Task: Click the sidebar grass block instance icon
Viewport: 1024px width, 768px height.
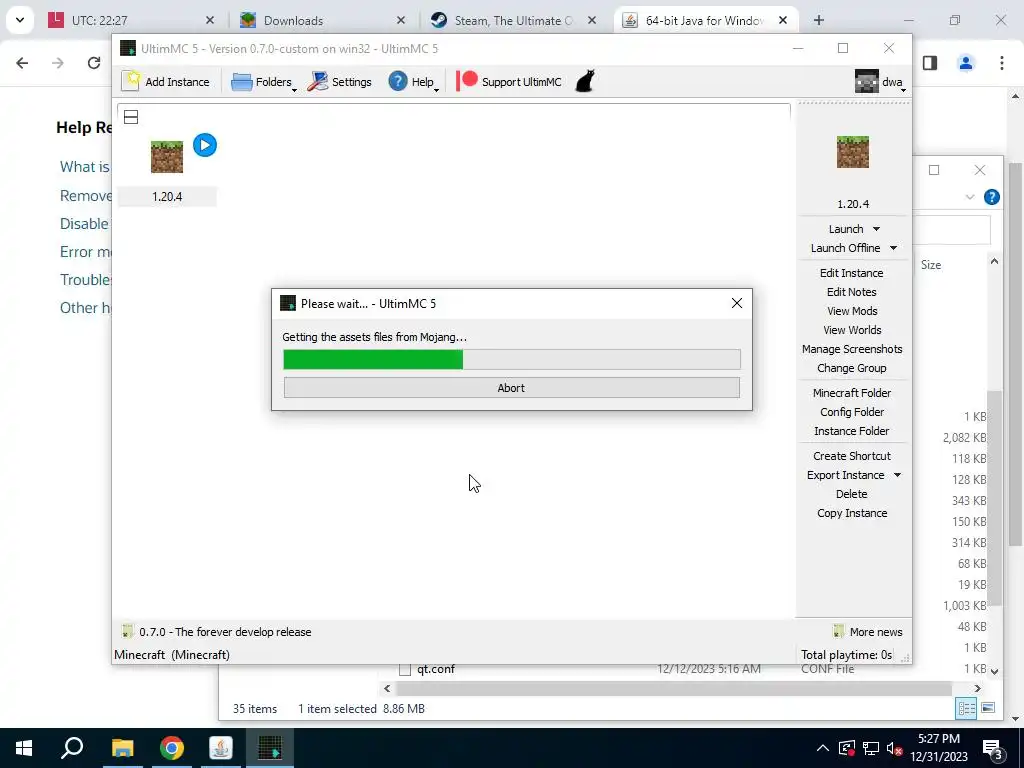Action: click(853, 152)
